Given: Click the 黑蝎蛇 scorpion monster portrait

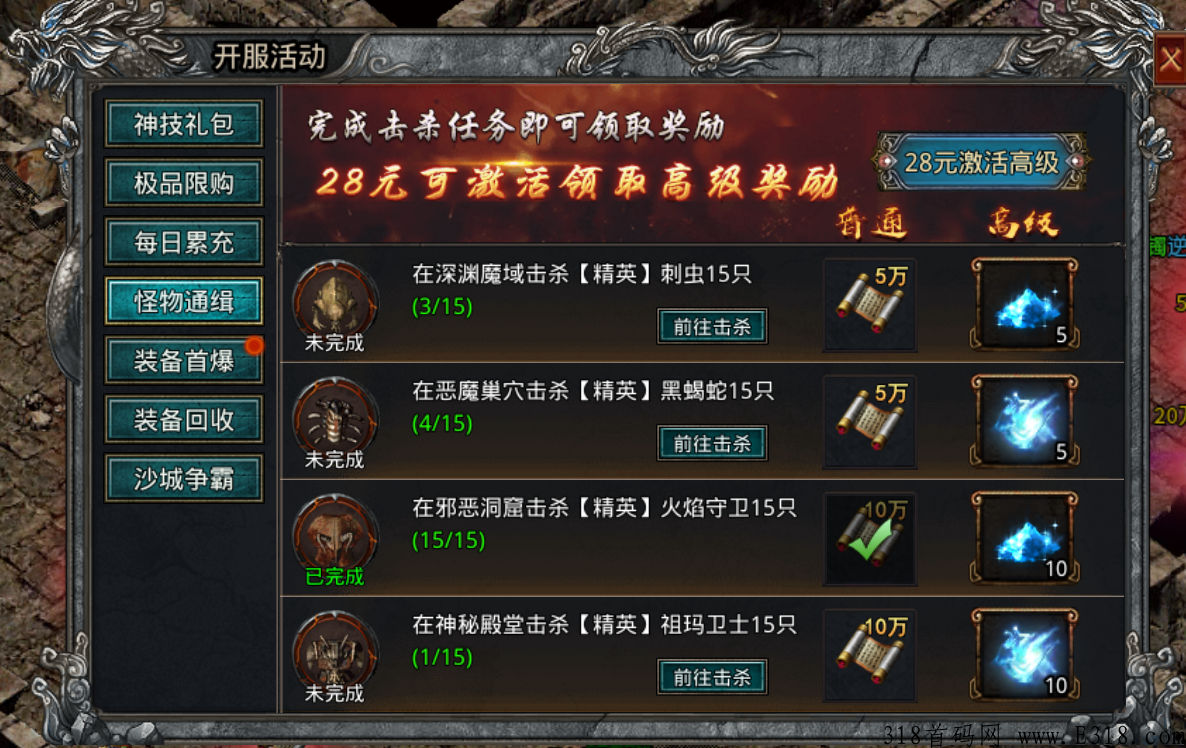Looking at the screenshot, I should pyautogui.click(x=335, y=417).
